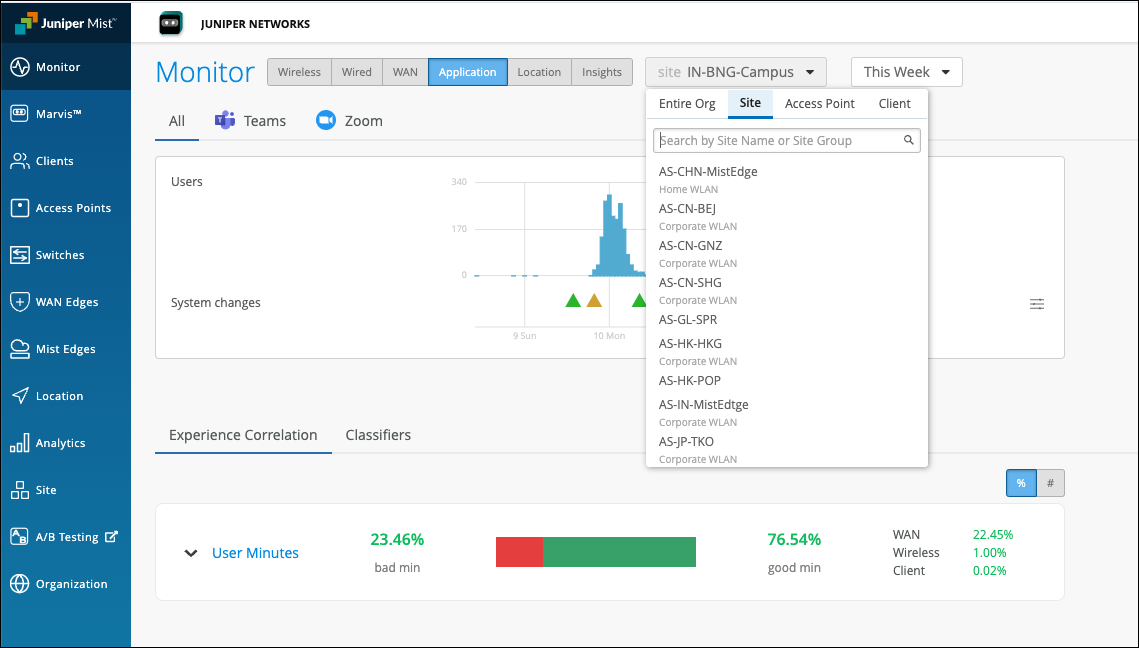This screenshot has height=648, width=1139.
Task: Open chart settings sliders icon
Action: pos(1037,304)
